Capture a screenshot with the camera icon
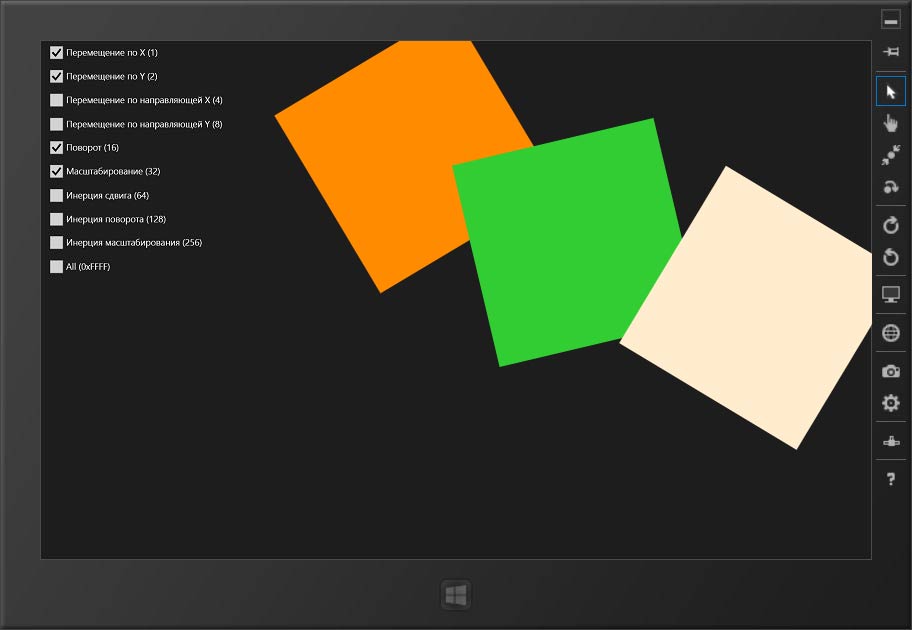The width and height of the screenshot is (912, 630). [x=890, y=371]
